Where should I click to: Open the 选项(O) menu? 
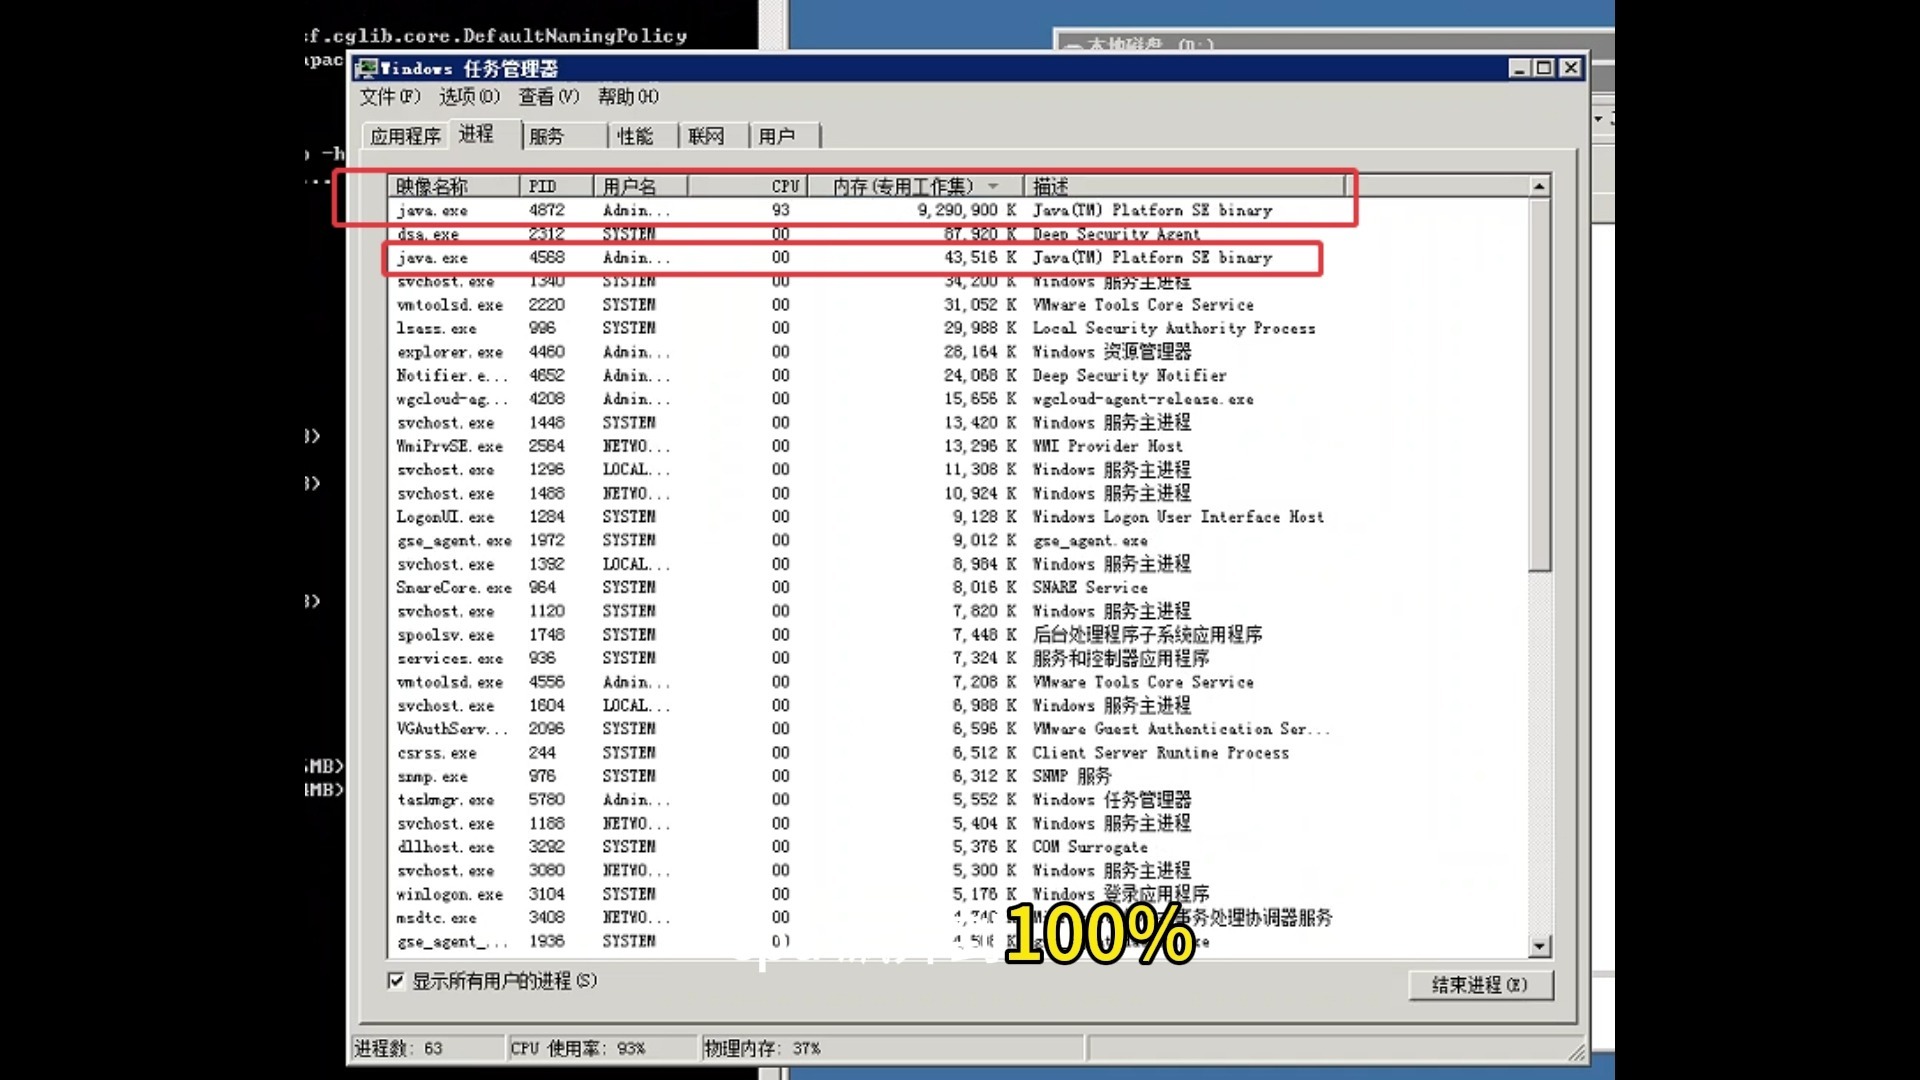click(x=469, y=97)
